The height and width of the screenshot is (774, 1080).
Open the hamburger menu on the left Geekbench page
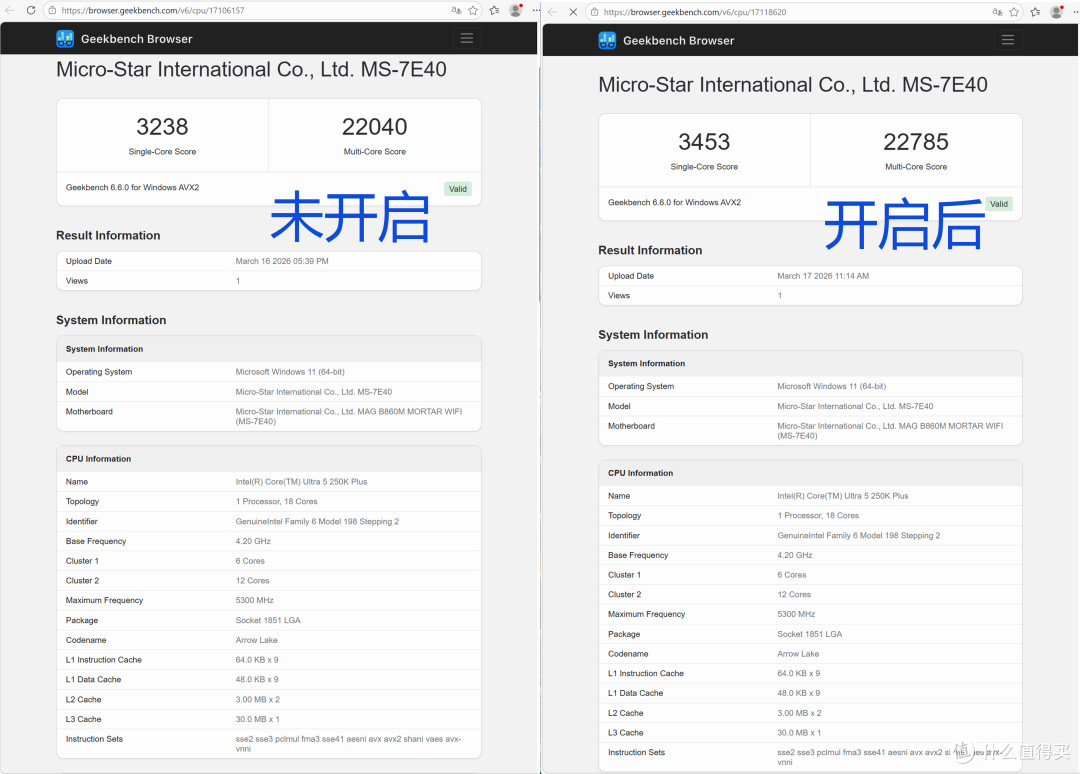467,39
